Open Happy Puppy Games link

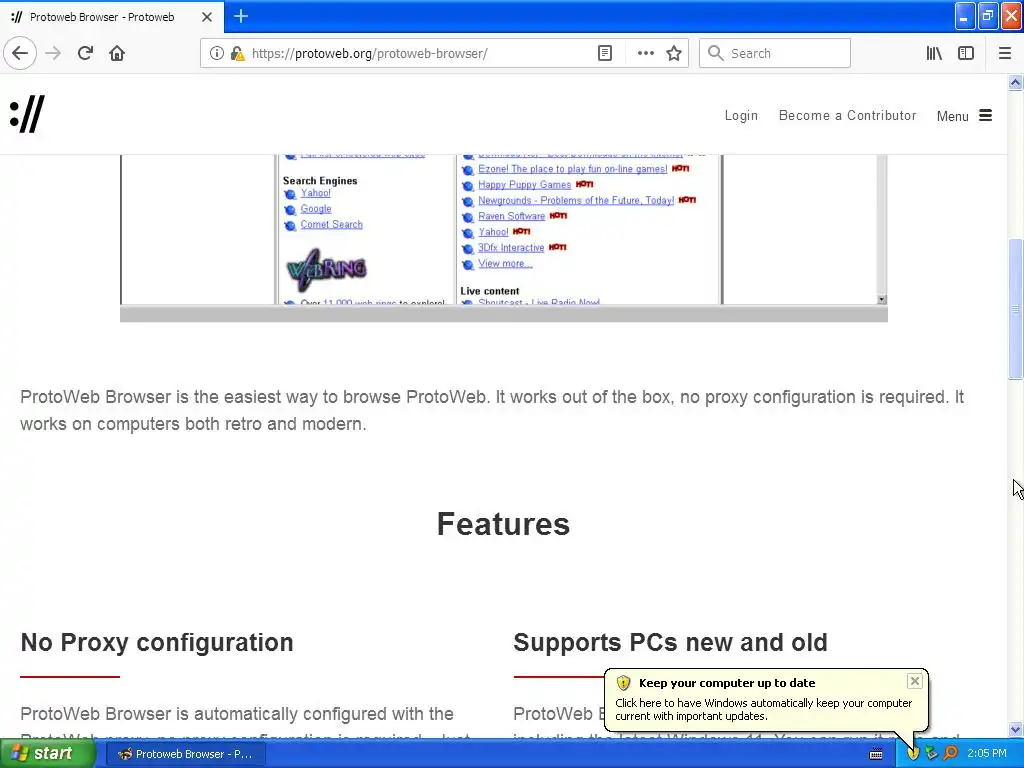point(524,184)
